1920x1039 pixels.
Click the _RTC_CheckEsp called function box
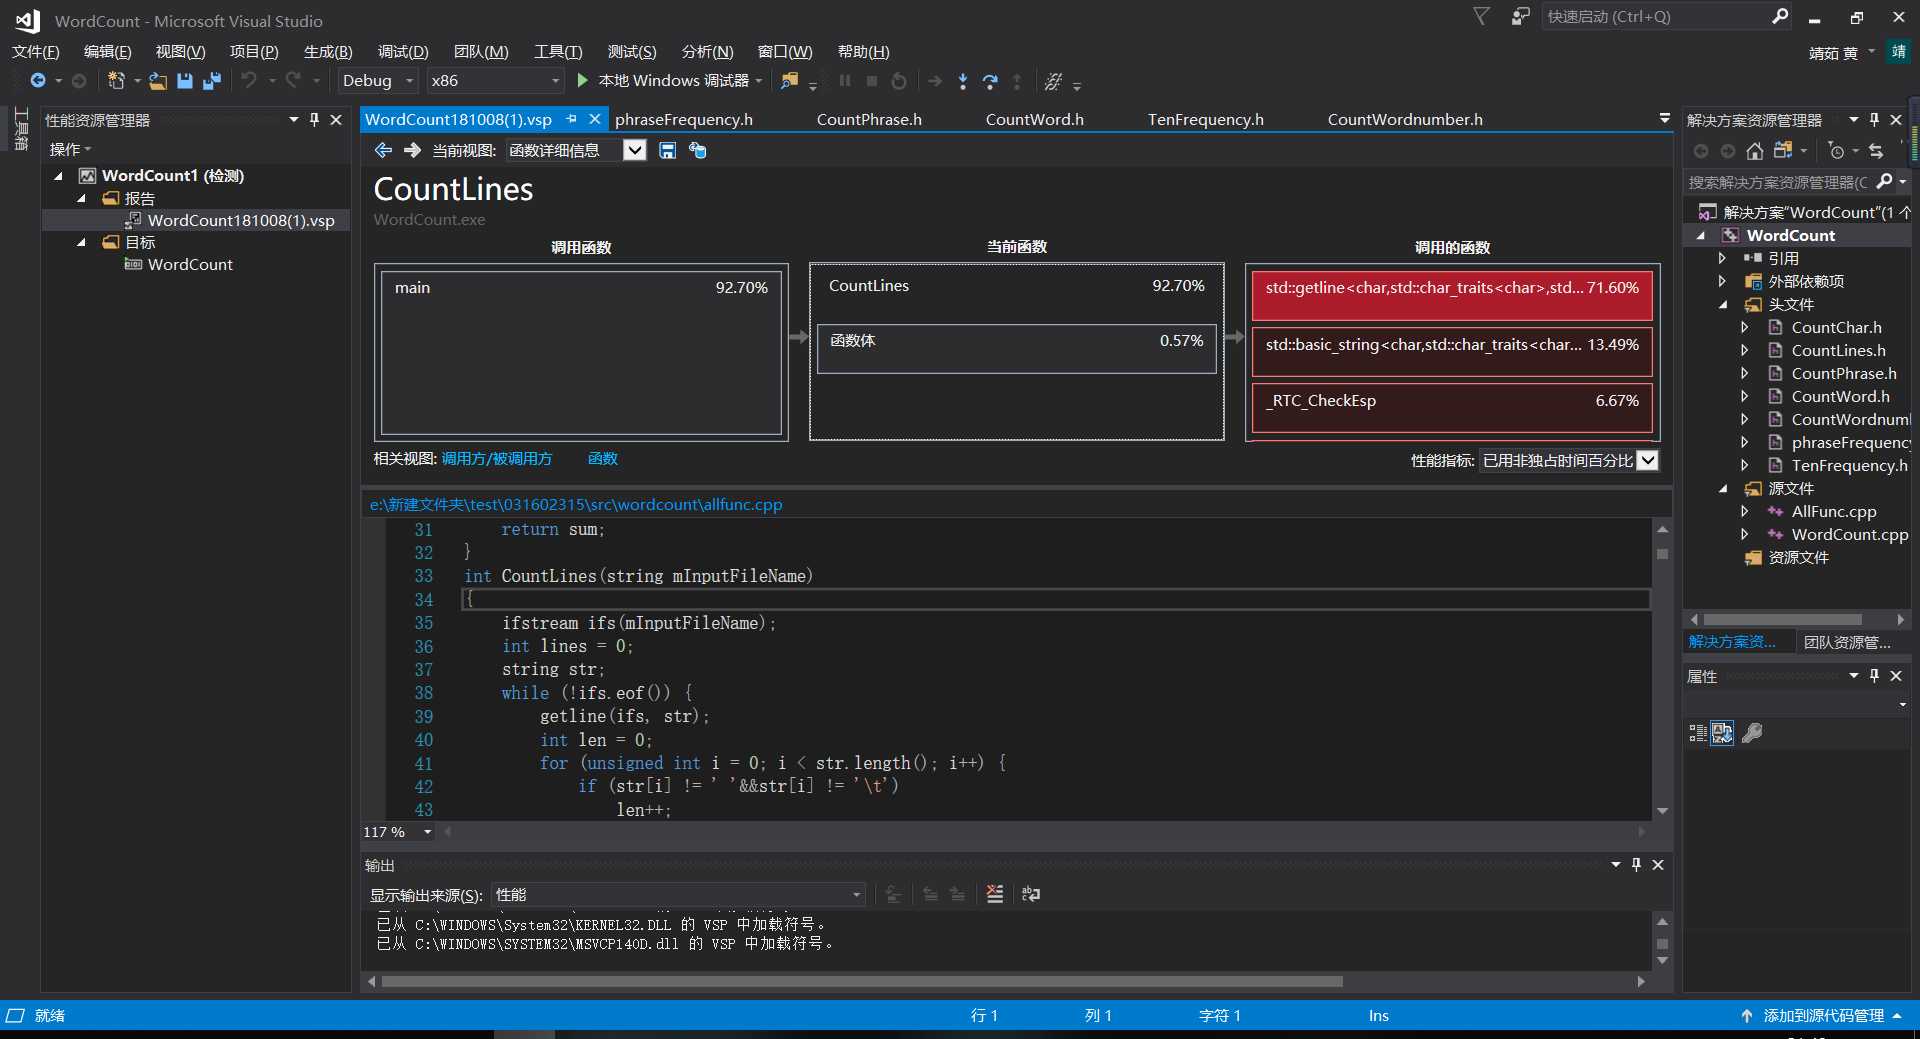[1452, 407]
